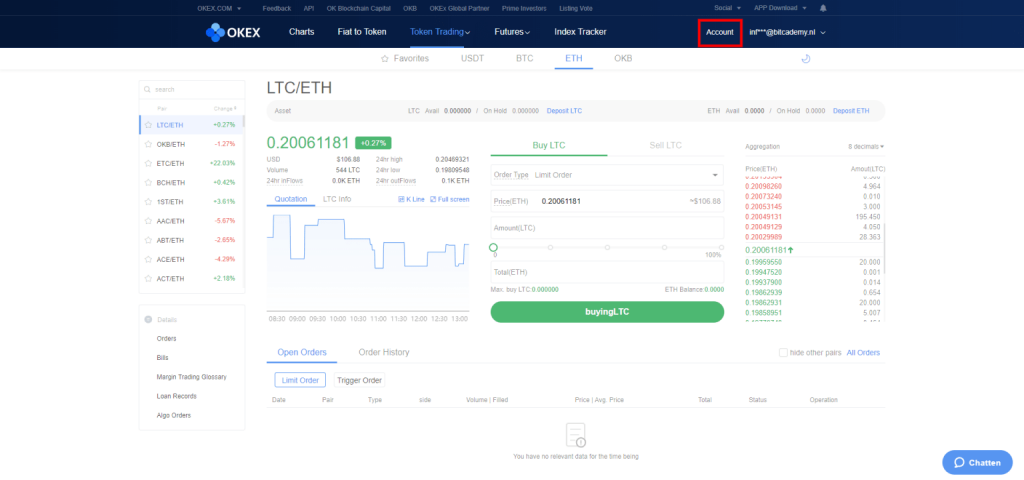Click the amount slider handle at 0
Screen dimensions: 1024x480
click(493, 248)
